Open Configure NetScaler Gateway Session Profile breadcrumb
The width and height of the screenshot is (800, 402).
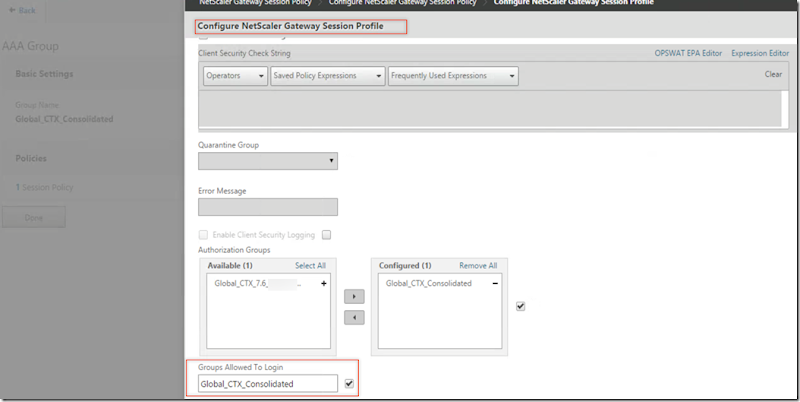click(x=573, y=3)
